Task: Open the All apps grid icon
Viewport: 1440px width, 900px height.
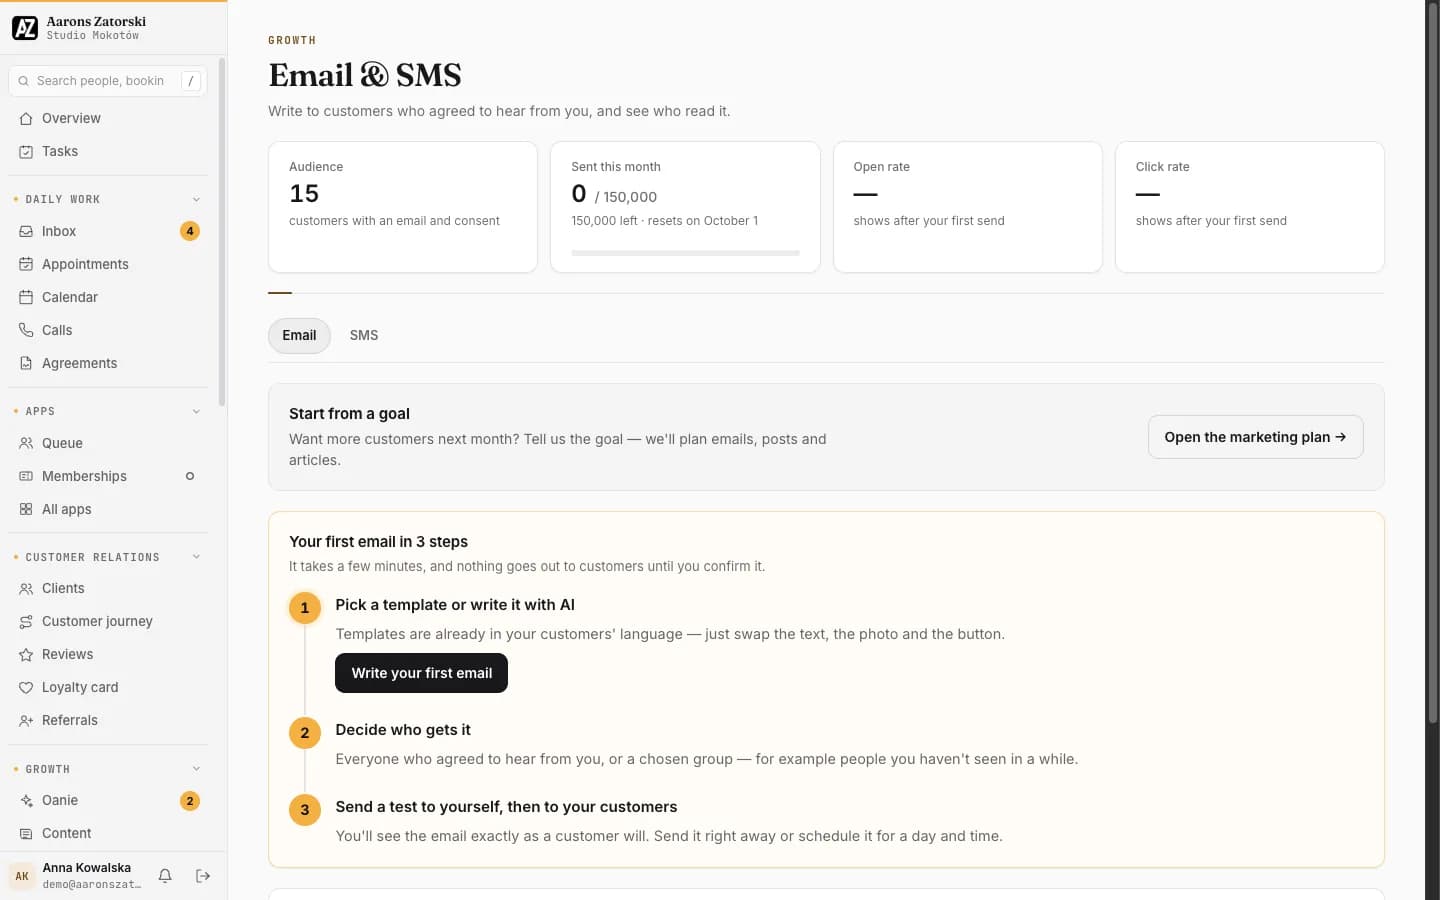Action: (x=26, y=509)
